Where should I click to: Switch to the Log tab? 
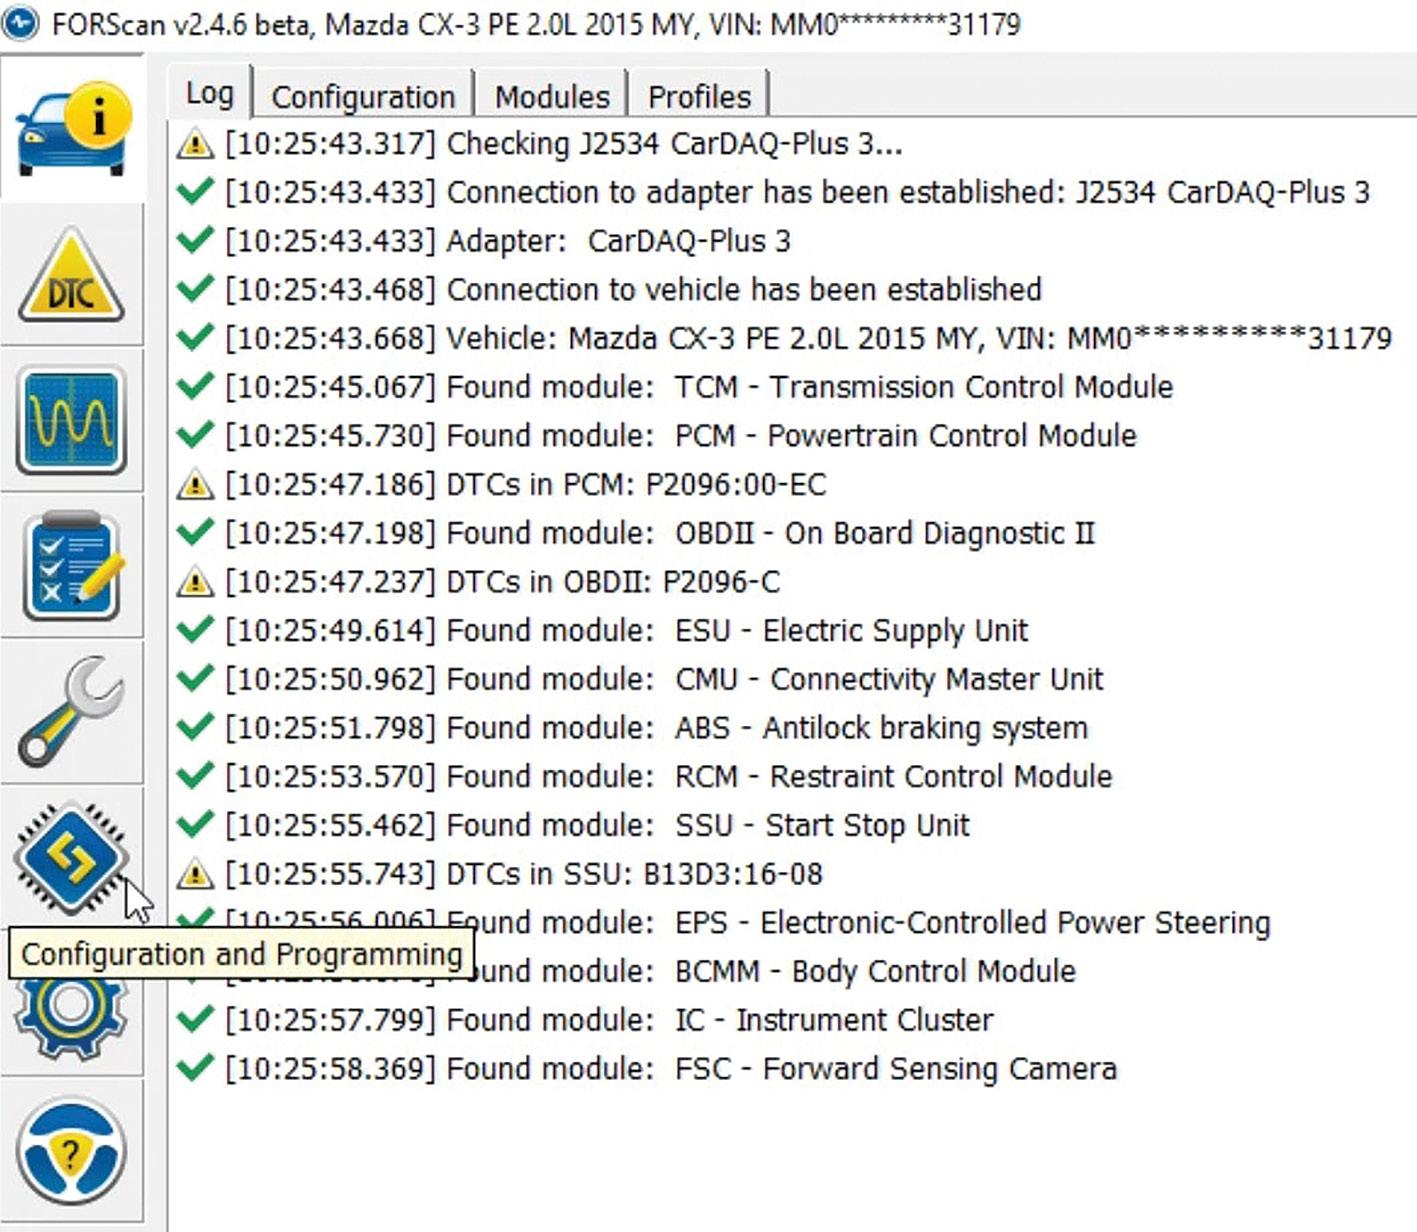click(210, 93)
